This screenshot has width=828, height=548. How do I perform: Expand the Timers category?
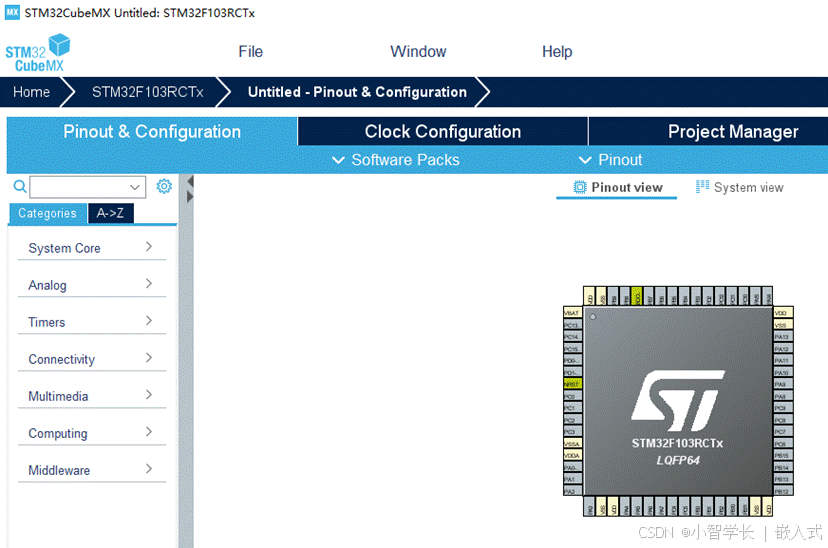(92, 322)
